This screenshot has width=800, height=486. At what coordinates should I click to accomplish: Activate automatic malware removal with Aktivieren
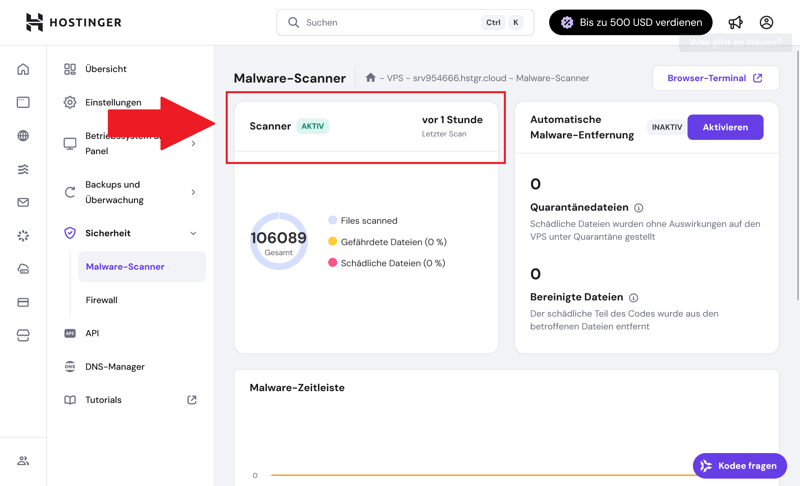[x=725, y=127]
